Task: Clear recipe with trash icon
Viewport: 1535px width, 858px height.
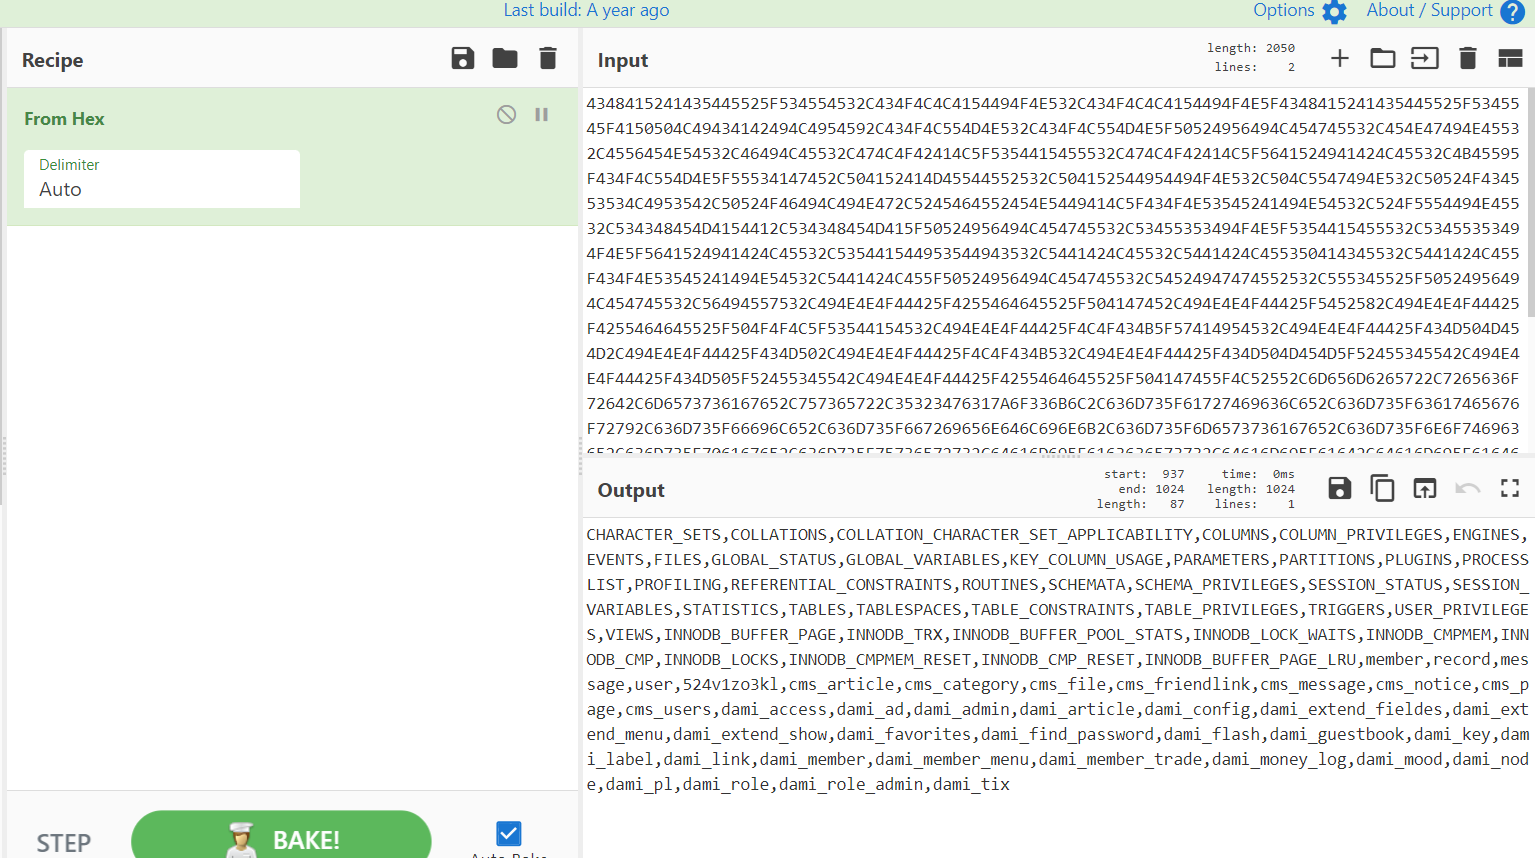Action: 548,58
